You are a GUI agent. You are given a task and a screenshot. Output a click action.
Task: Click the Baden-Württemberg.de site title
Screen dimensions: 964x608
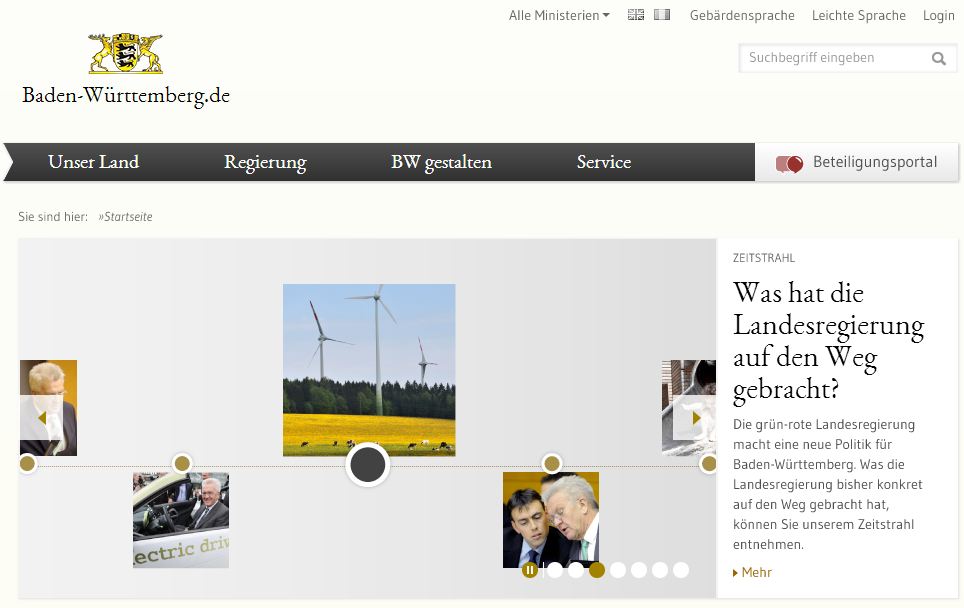pos(126,96)
